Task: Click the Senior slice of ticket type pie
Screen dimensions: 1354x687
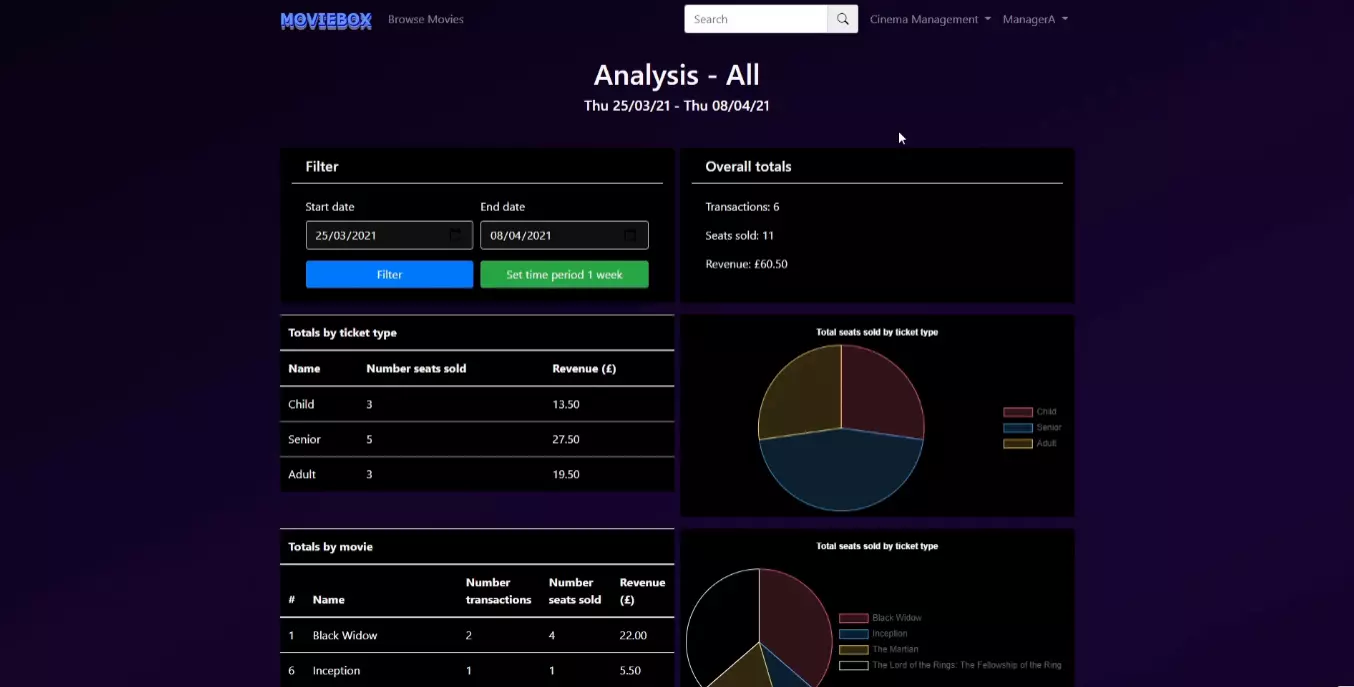Action: (842, 472)
